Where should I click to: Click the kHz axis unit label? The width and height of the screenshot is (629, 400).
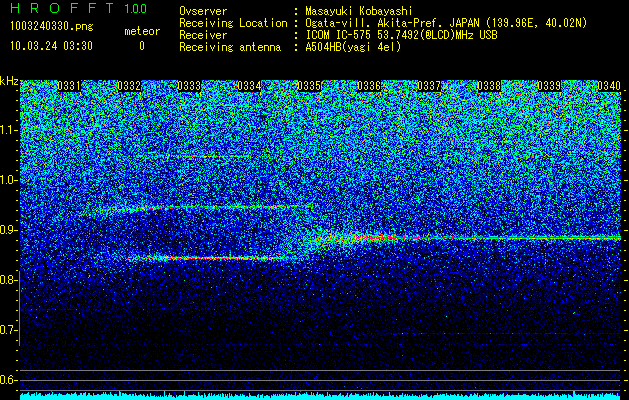pos(9,81)
